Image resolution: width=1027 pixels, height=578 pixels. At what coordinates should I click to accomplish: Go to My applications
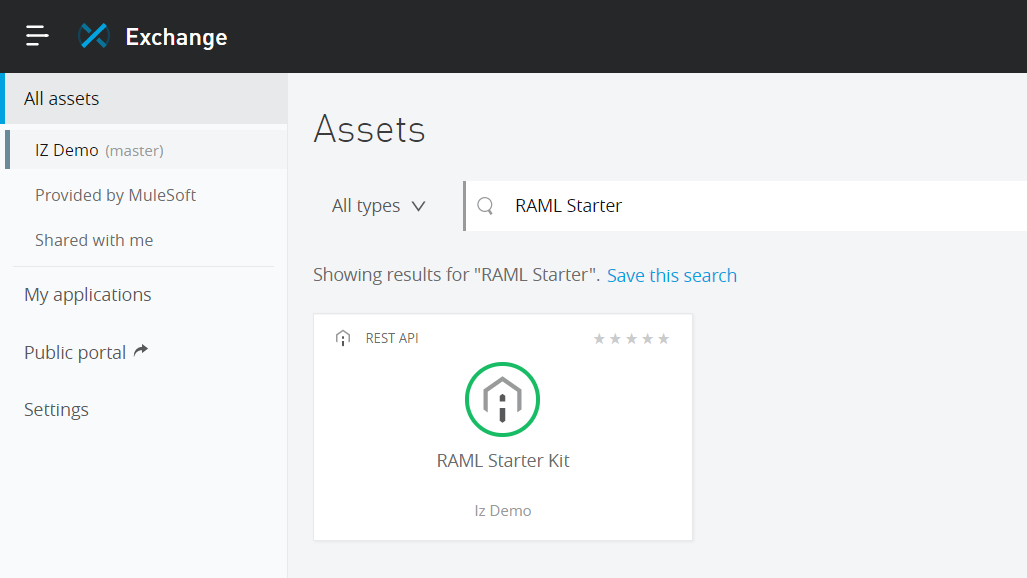coord(88,295)
